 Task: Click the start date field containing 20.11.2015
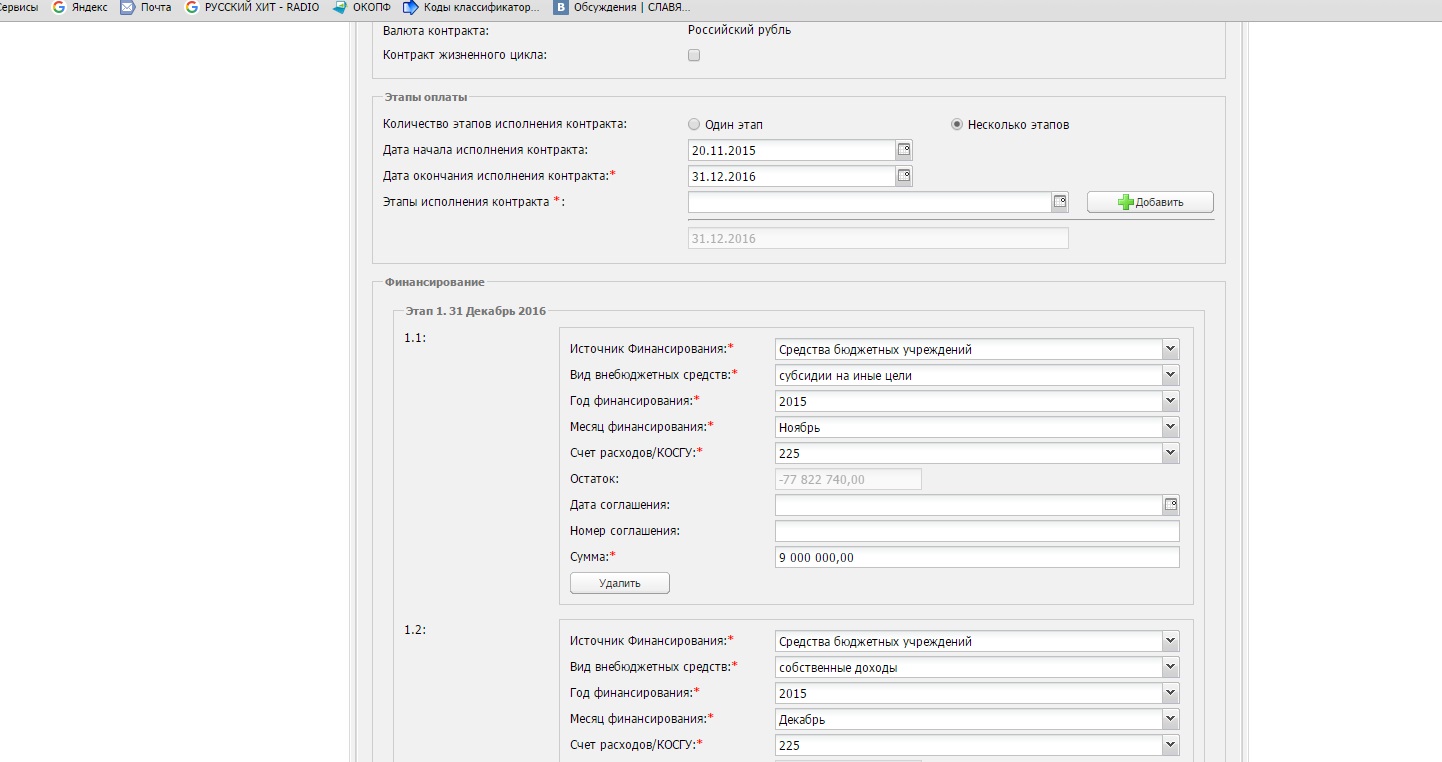tap(791, 150)
